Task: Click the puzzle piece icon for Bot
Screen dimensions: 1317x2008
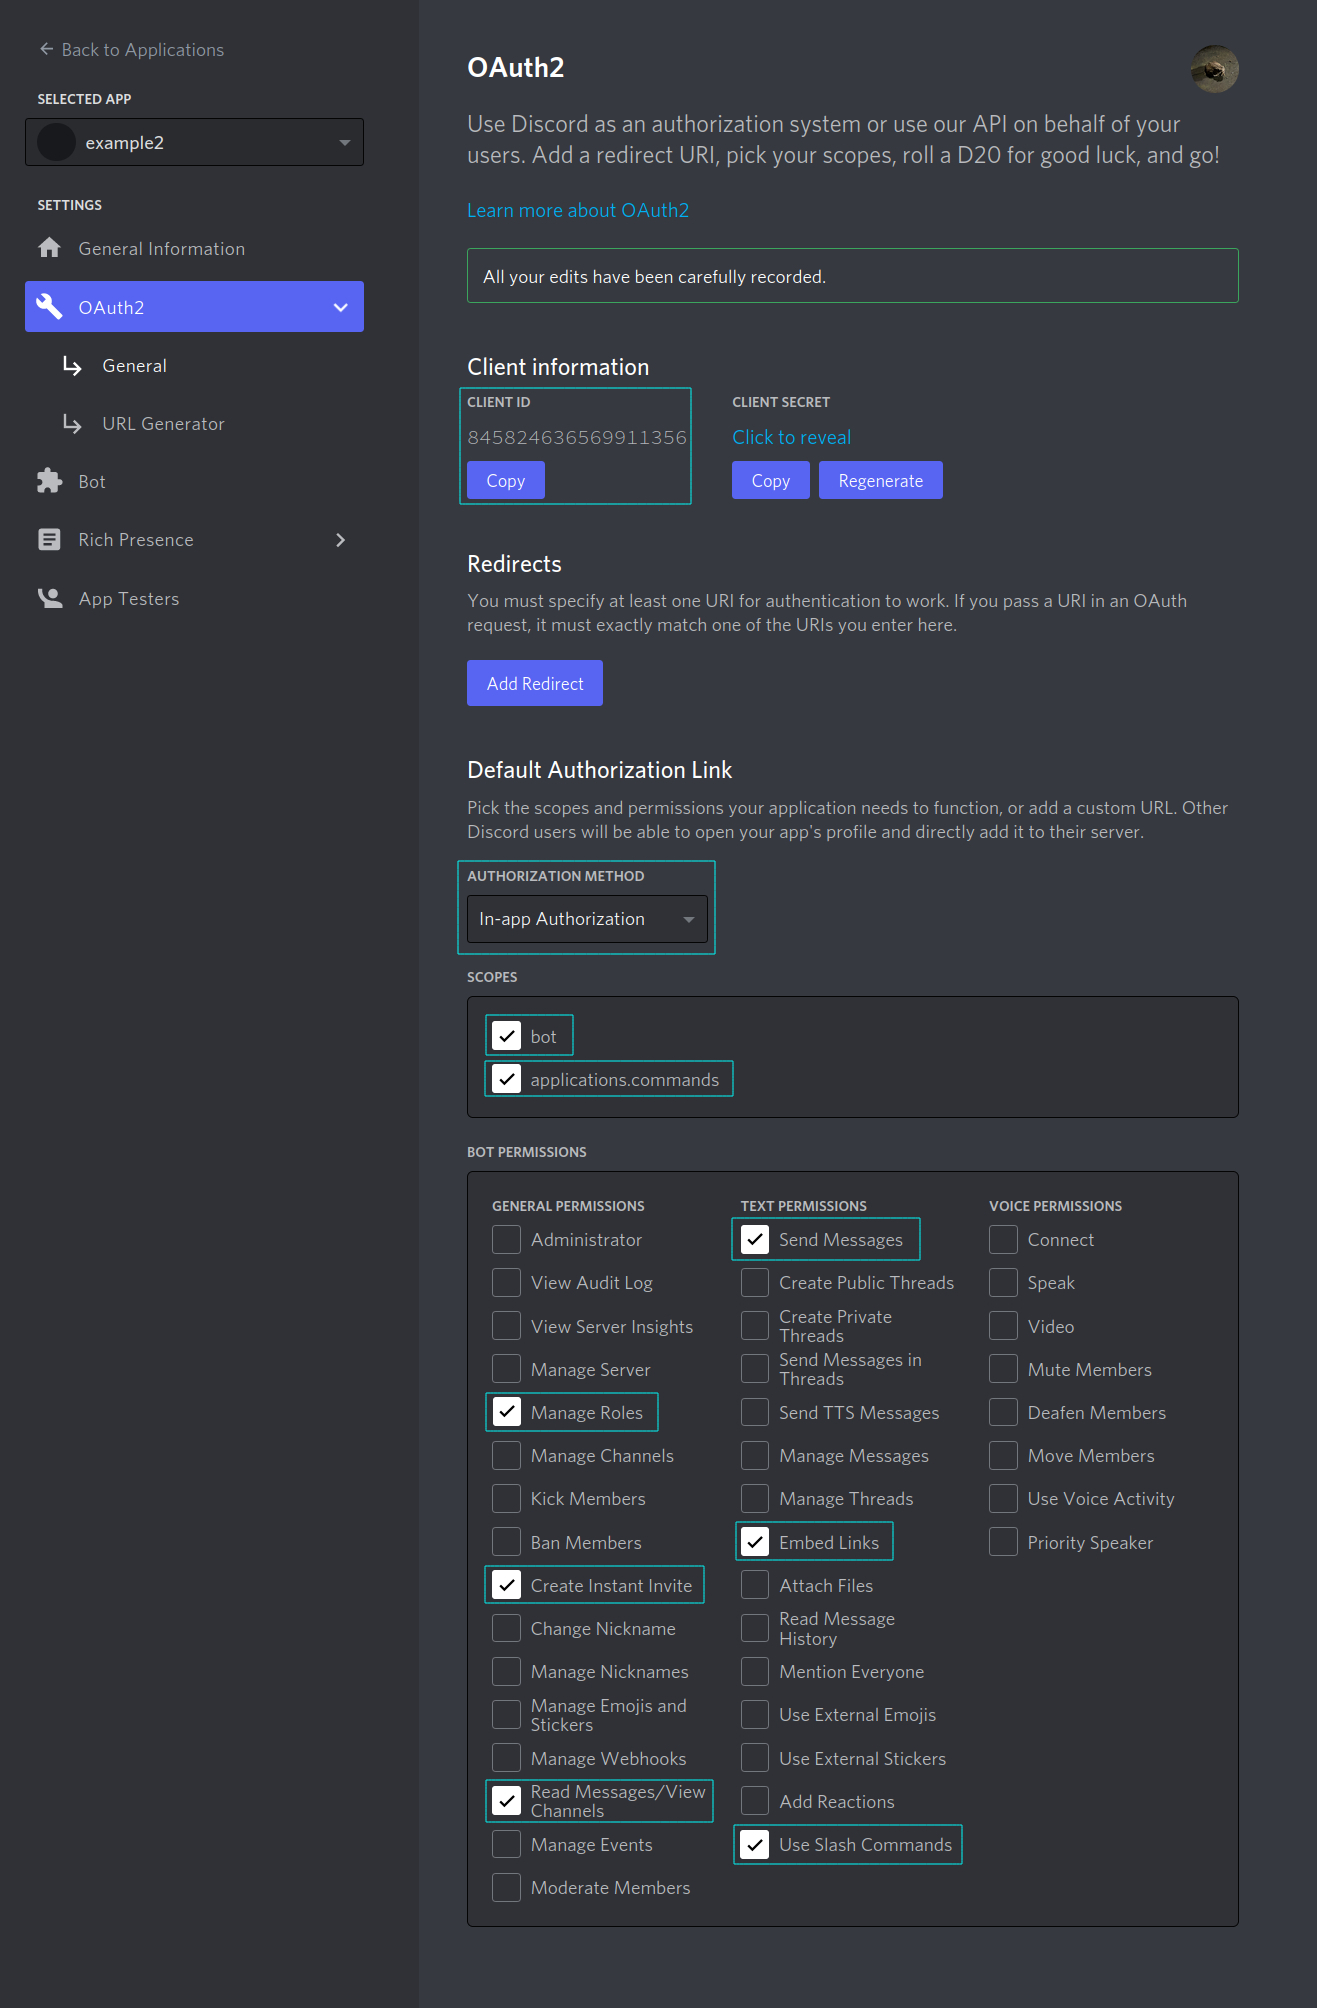Action: [49, 481]
